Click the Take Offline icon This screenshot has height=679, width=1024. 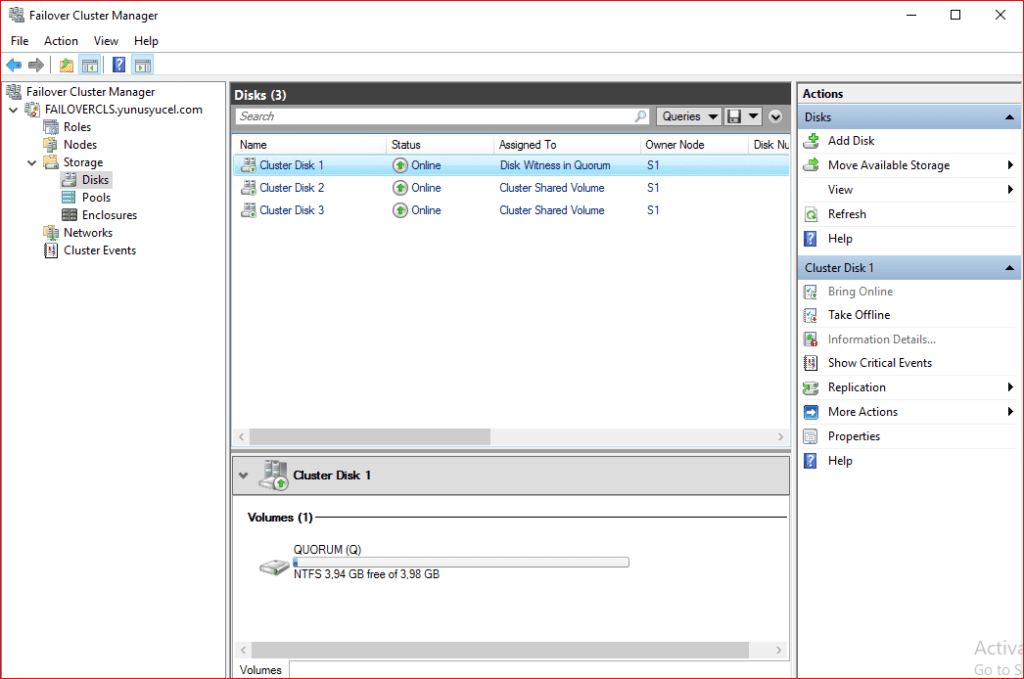click(810, 315)
